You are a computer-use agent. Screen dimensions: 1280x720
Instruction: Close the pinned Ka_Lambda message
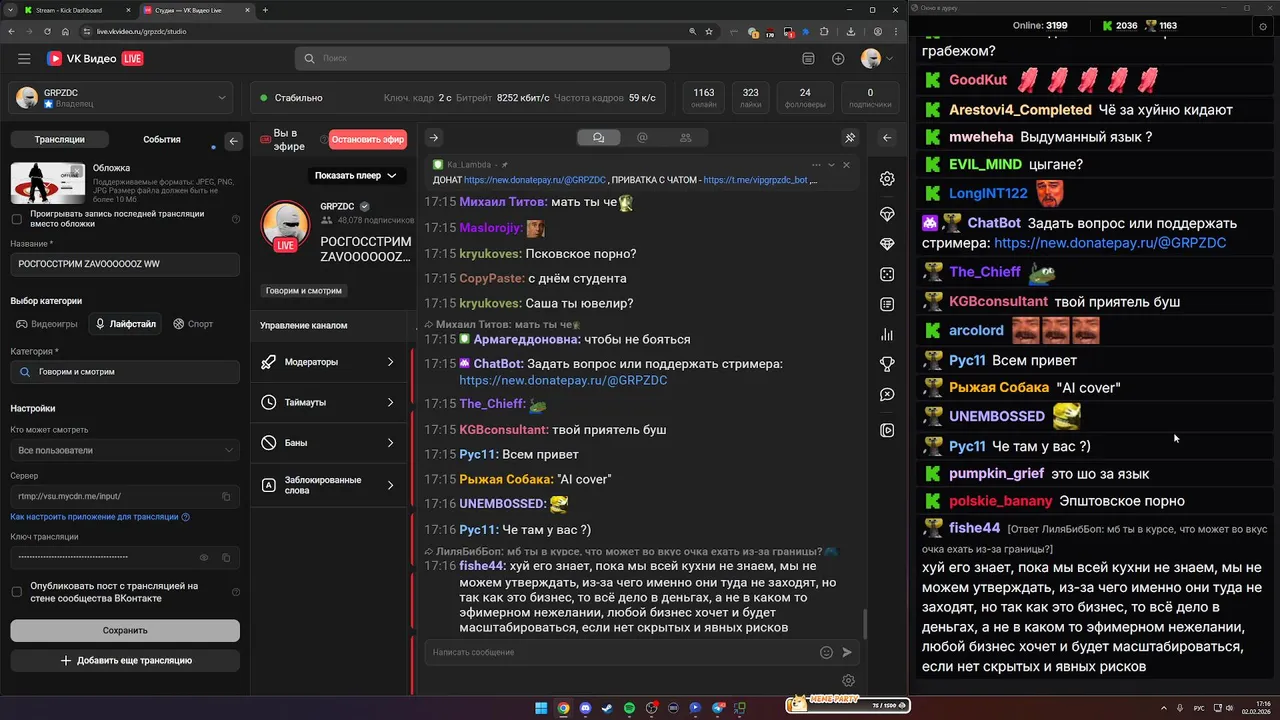coord(847,165)
